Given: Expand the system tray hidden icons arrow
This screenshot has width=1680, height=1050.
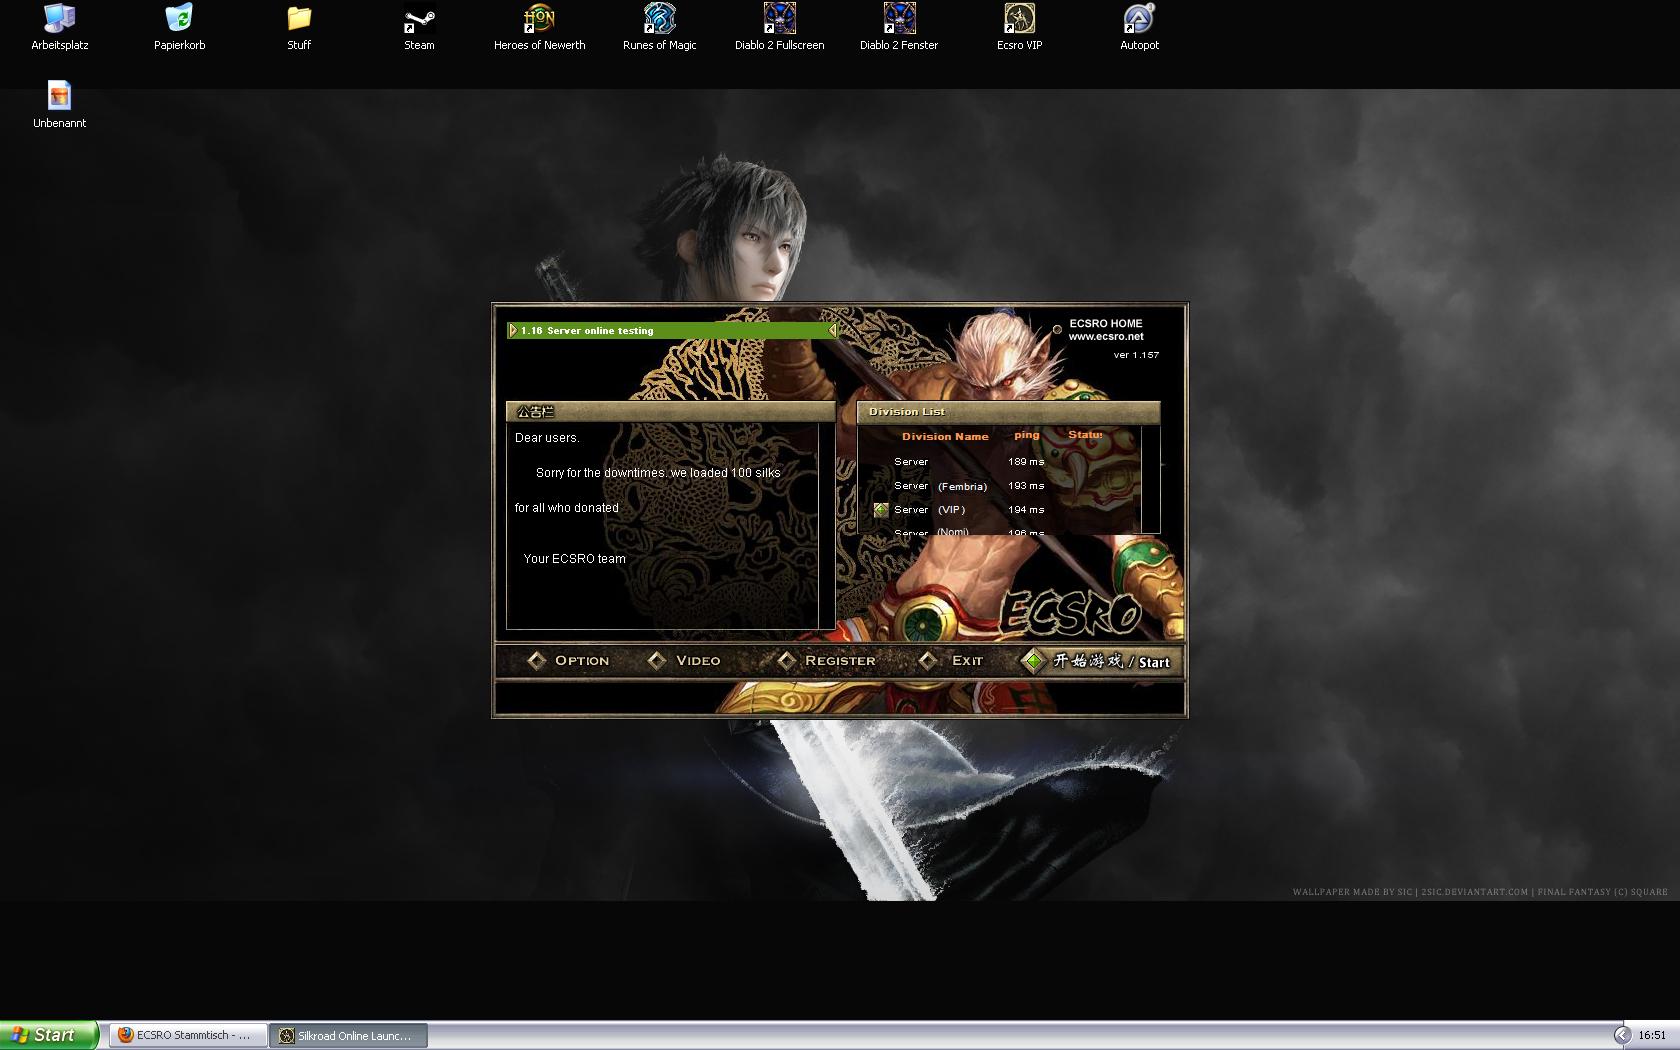Looking at the screenshot, I should (1621, 1035).
